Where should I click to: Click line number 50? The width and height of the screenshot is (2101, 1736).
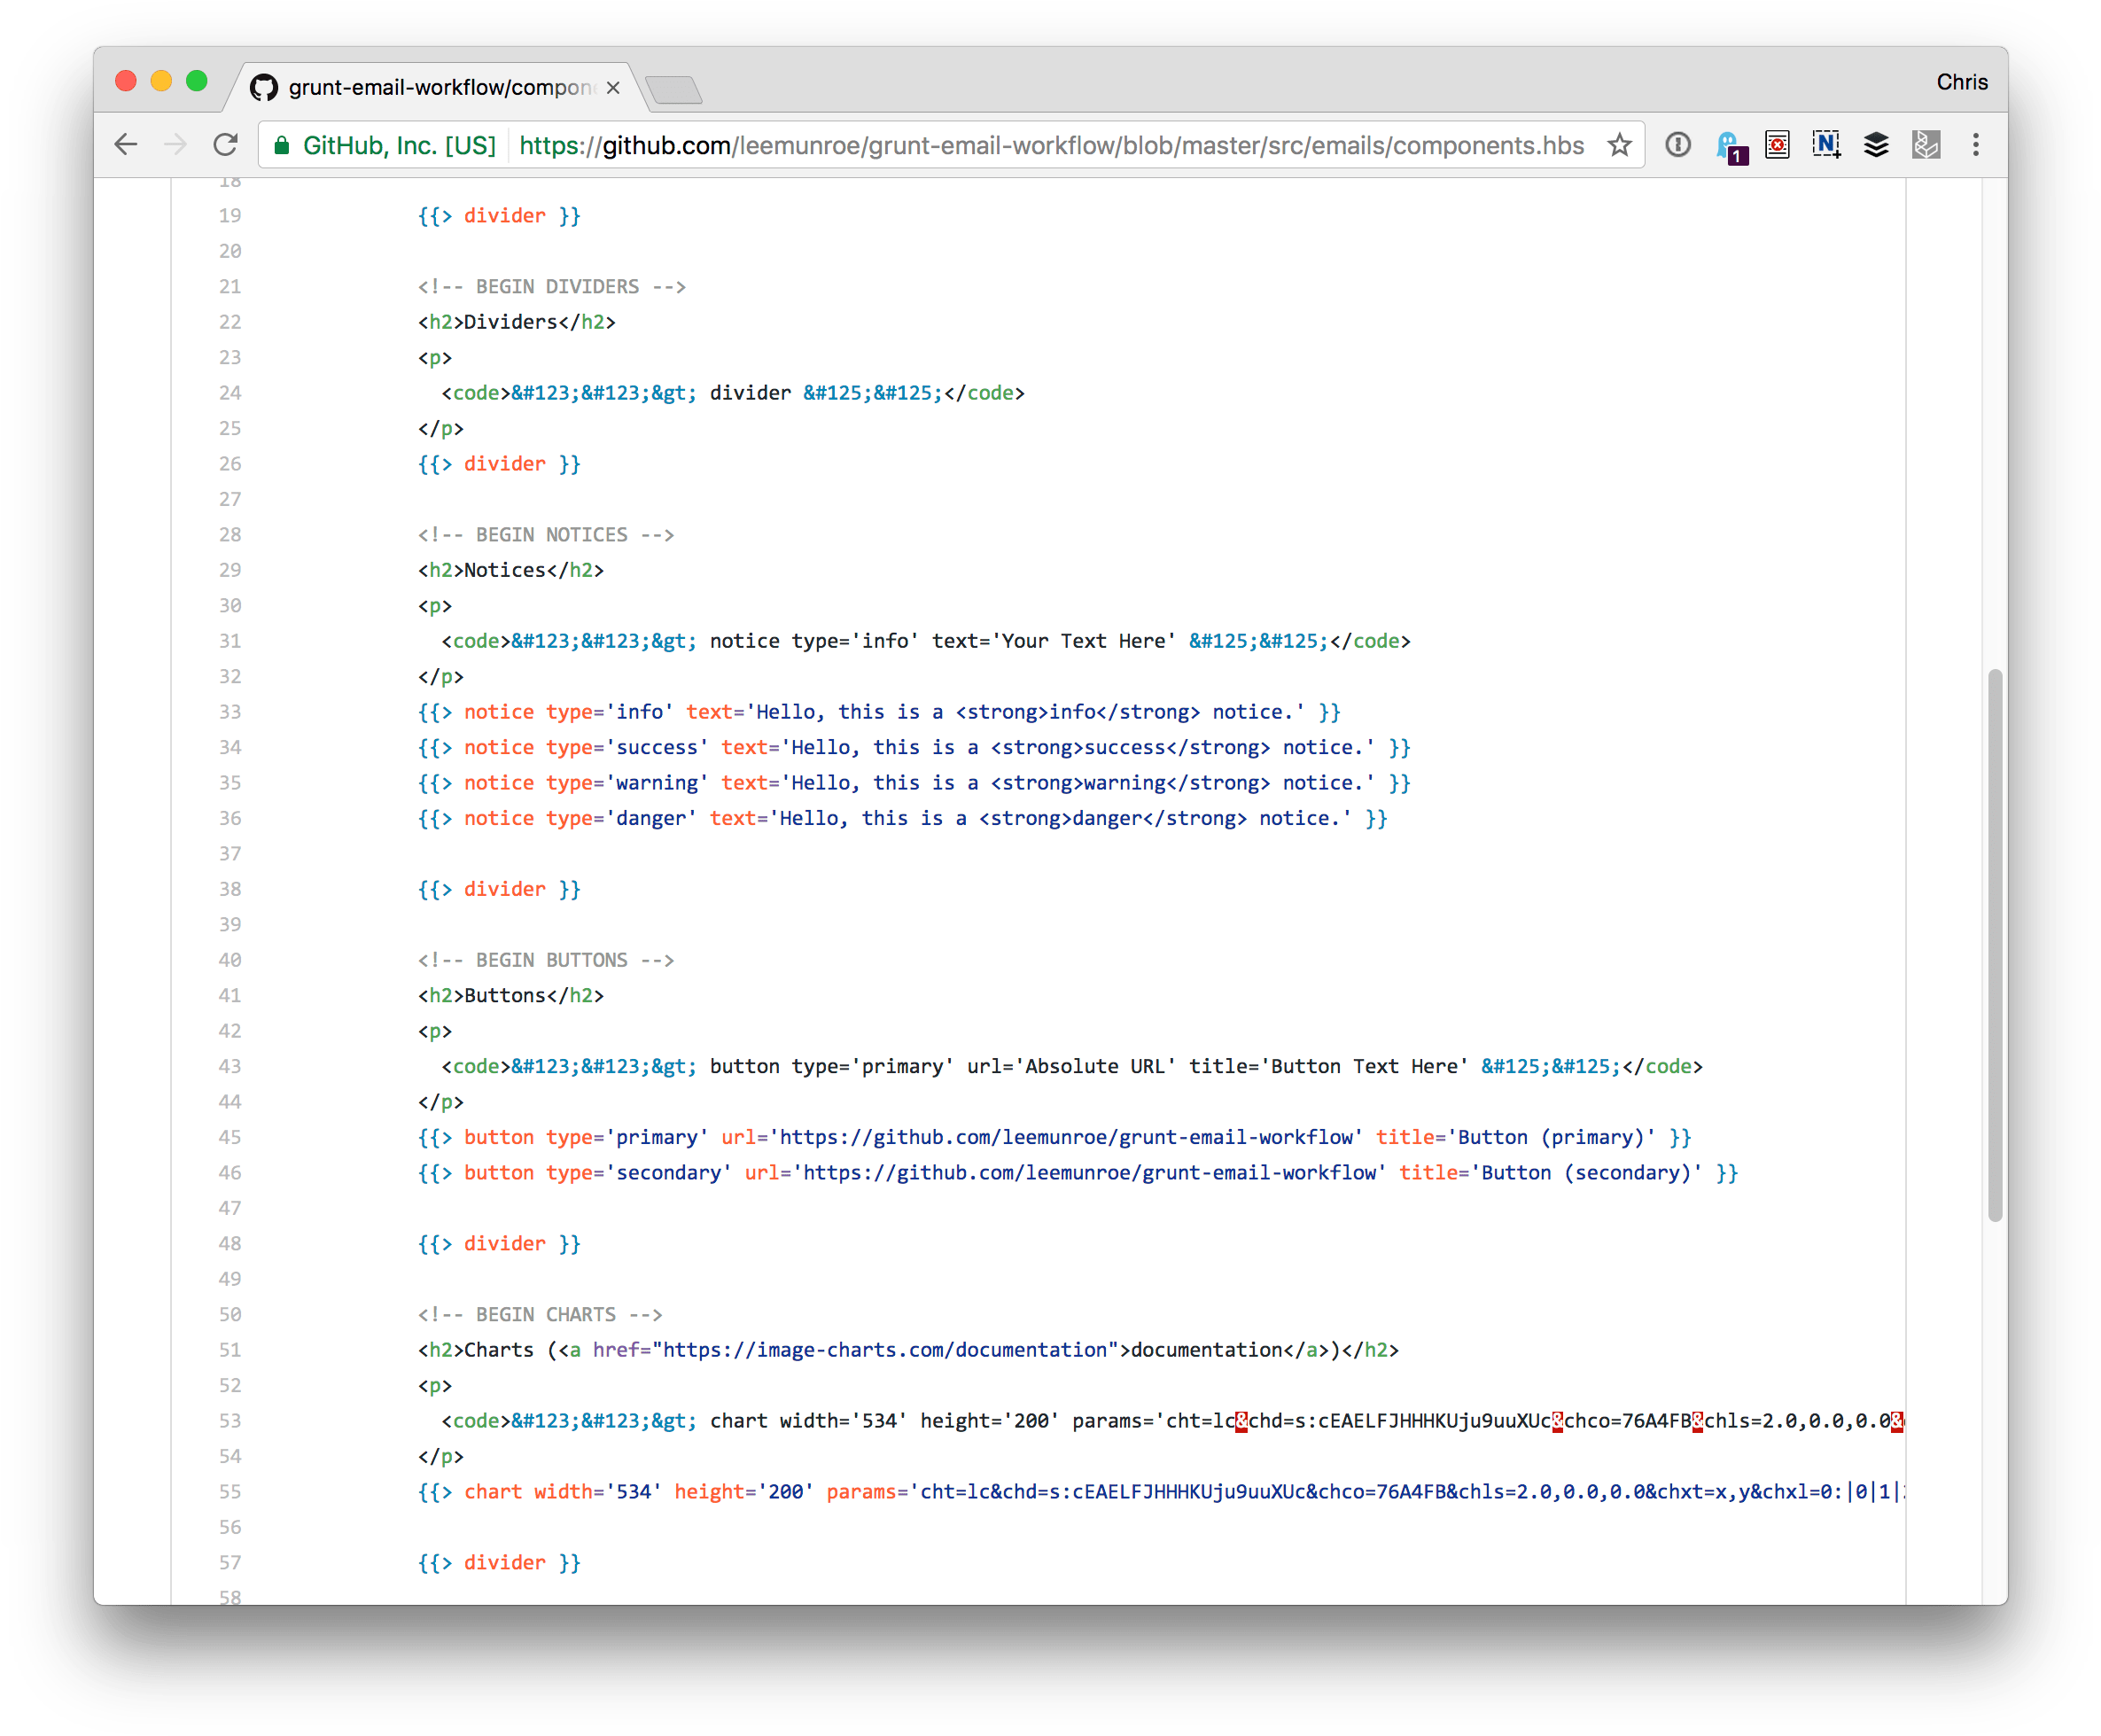pos(230,1314)
